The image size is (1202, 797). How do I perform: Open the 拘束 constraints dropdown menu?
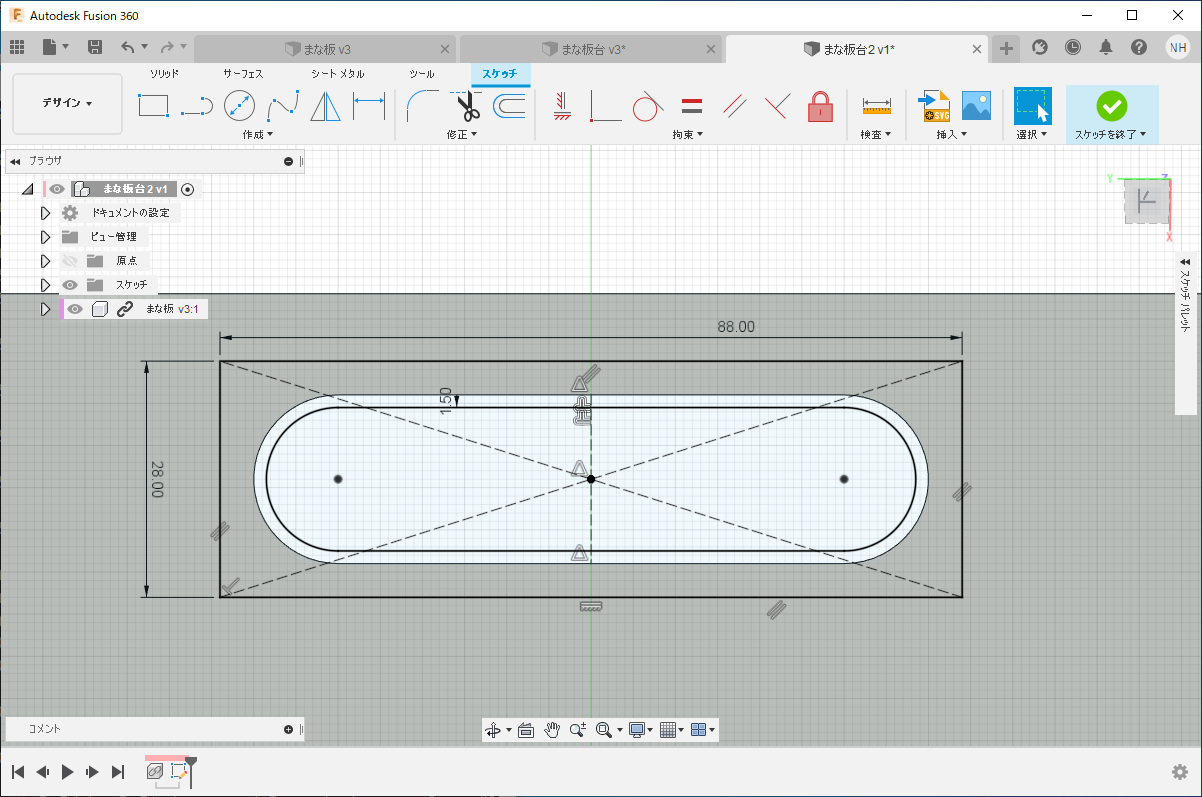687,134
